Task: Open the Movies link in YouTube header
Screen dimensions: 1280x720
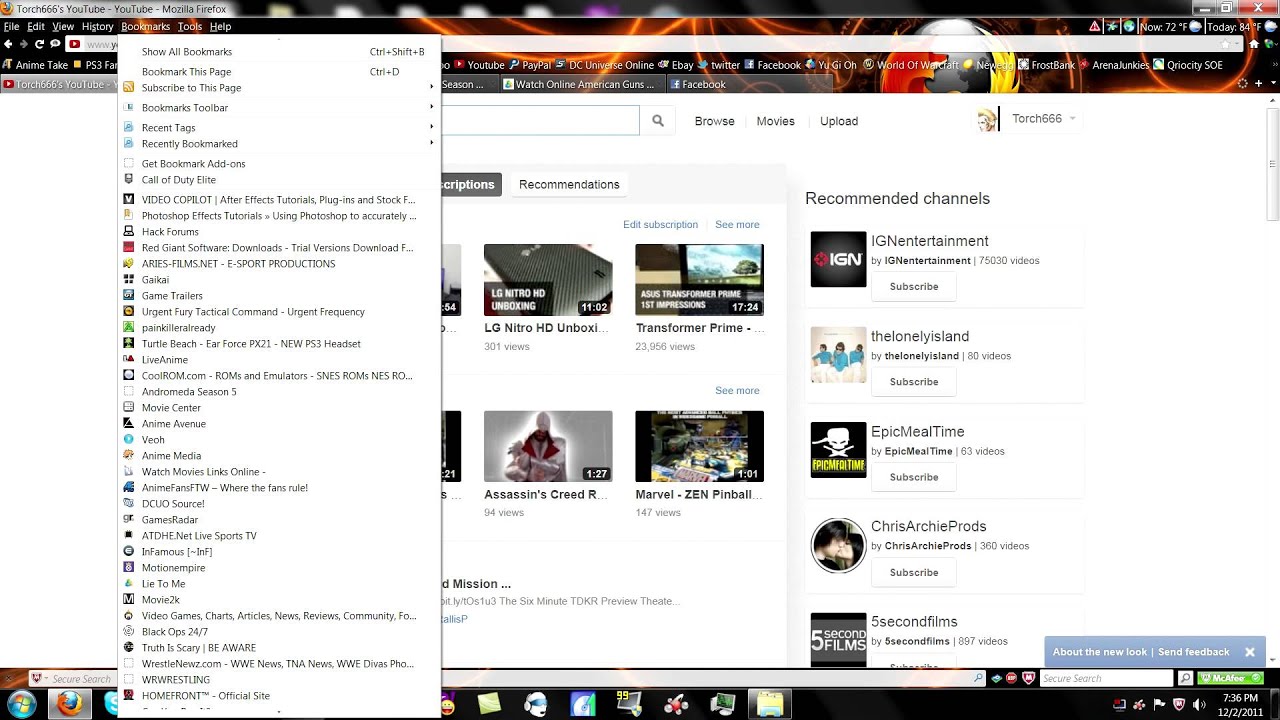Action: pyautogui.click(x=775, y=121)
